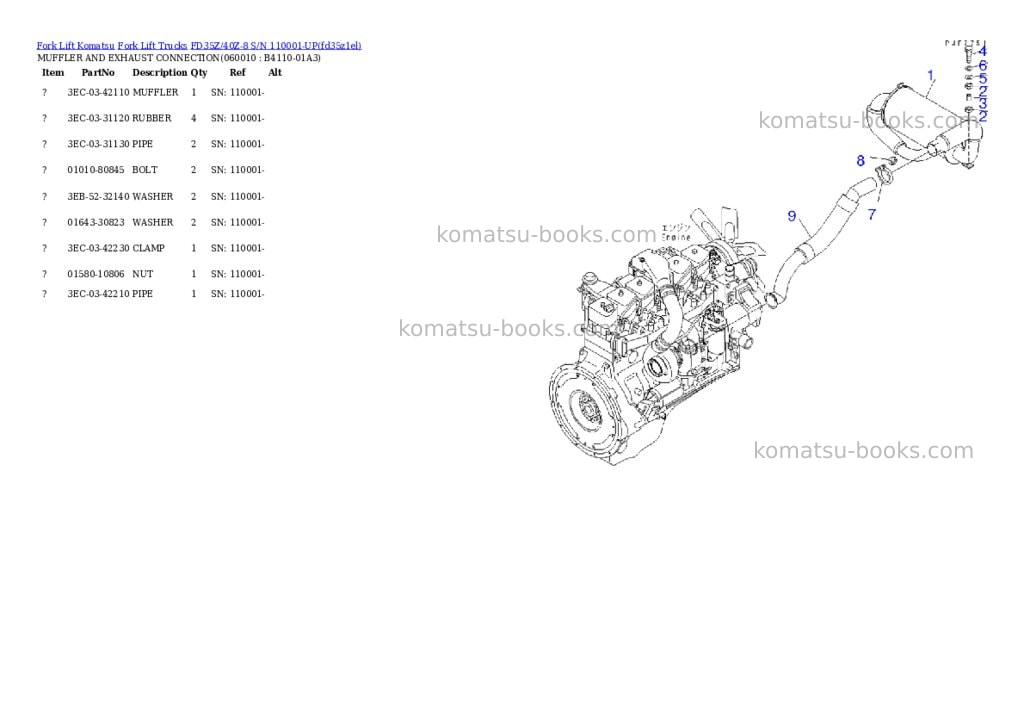Click the Engine label on diagram
1024x725 pixels.
676,237
